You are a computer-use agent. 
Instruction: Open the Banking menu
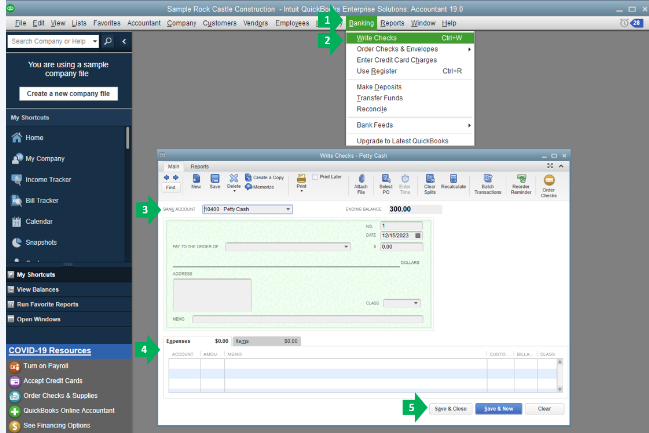click(x=361, y=23)
